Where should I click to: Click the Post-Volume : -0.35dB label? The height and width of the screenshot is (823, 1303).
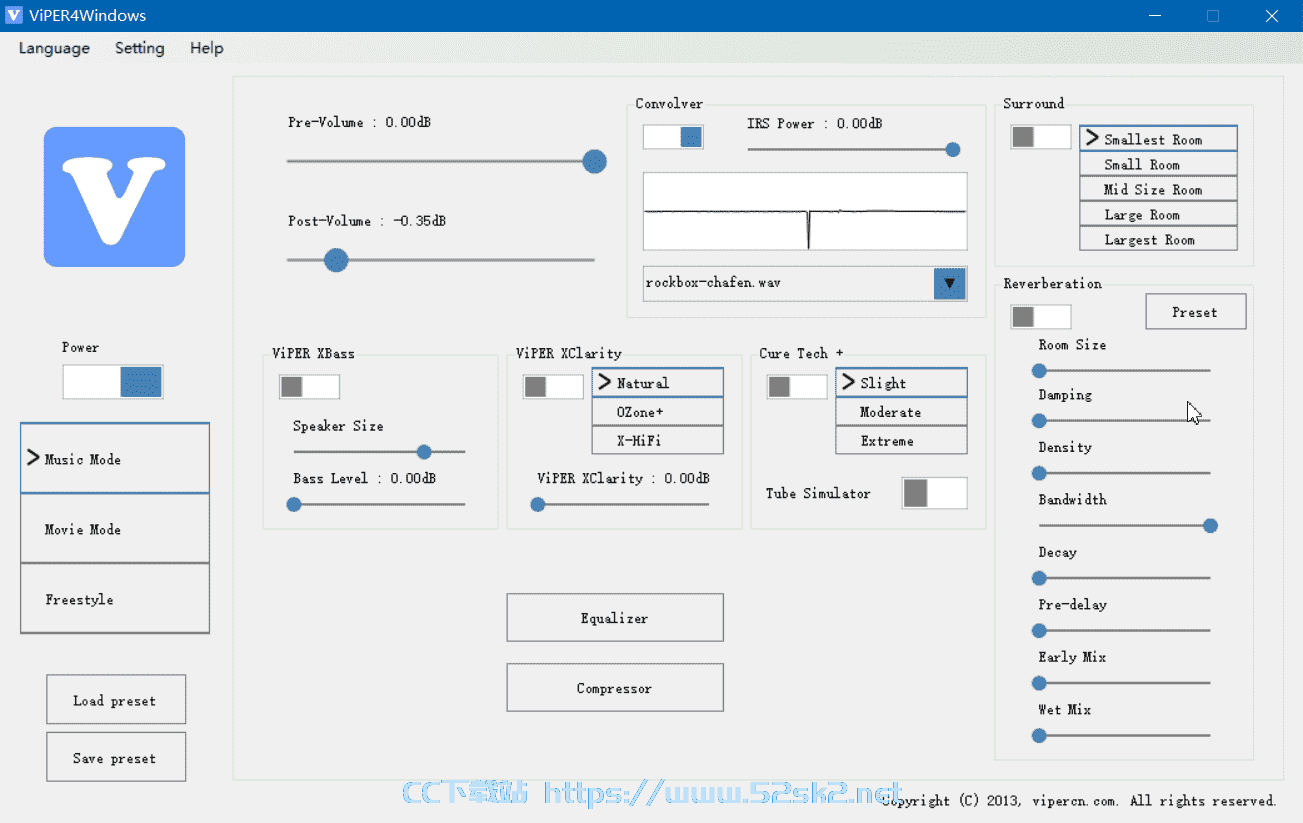pos(367,221)
